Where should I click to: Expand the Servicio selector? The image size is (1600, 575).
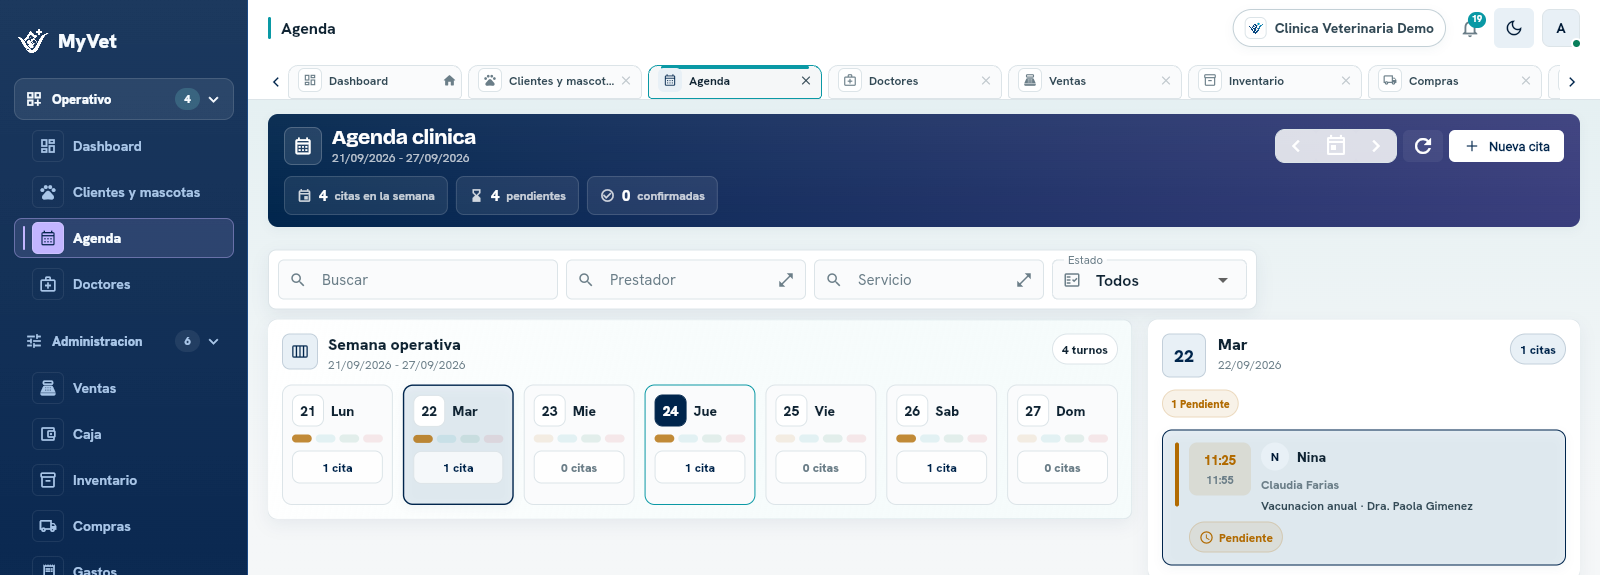[1024, 280]
